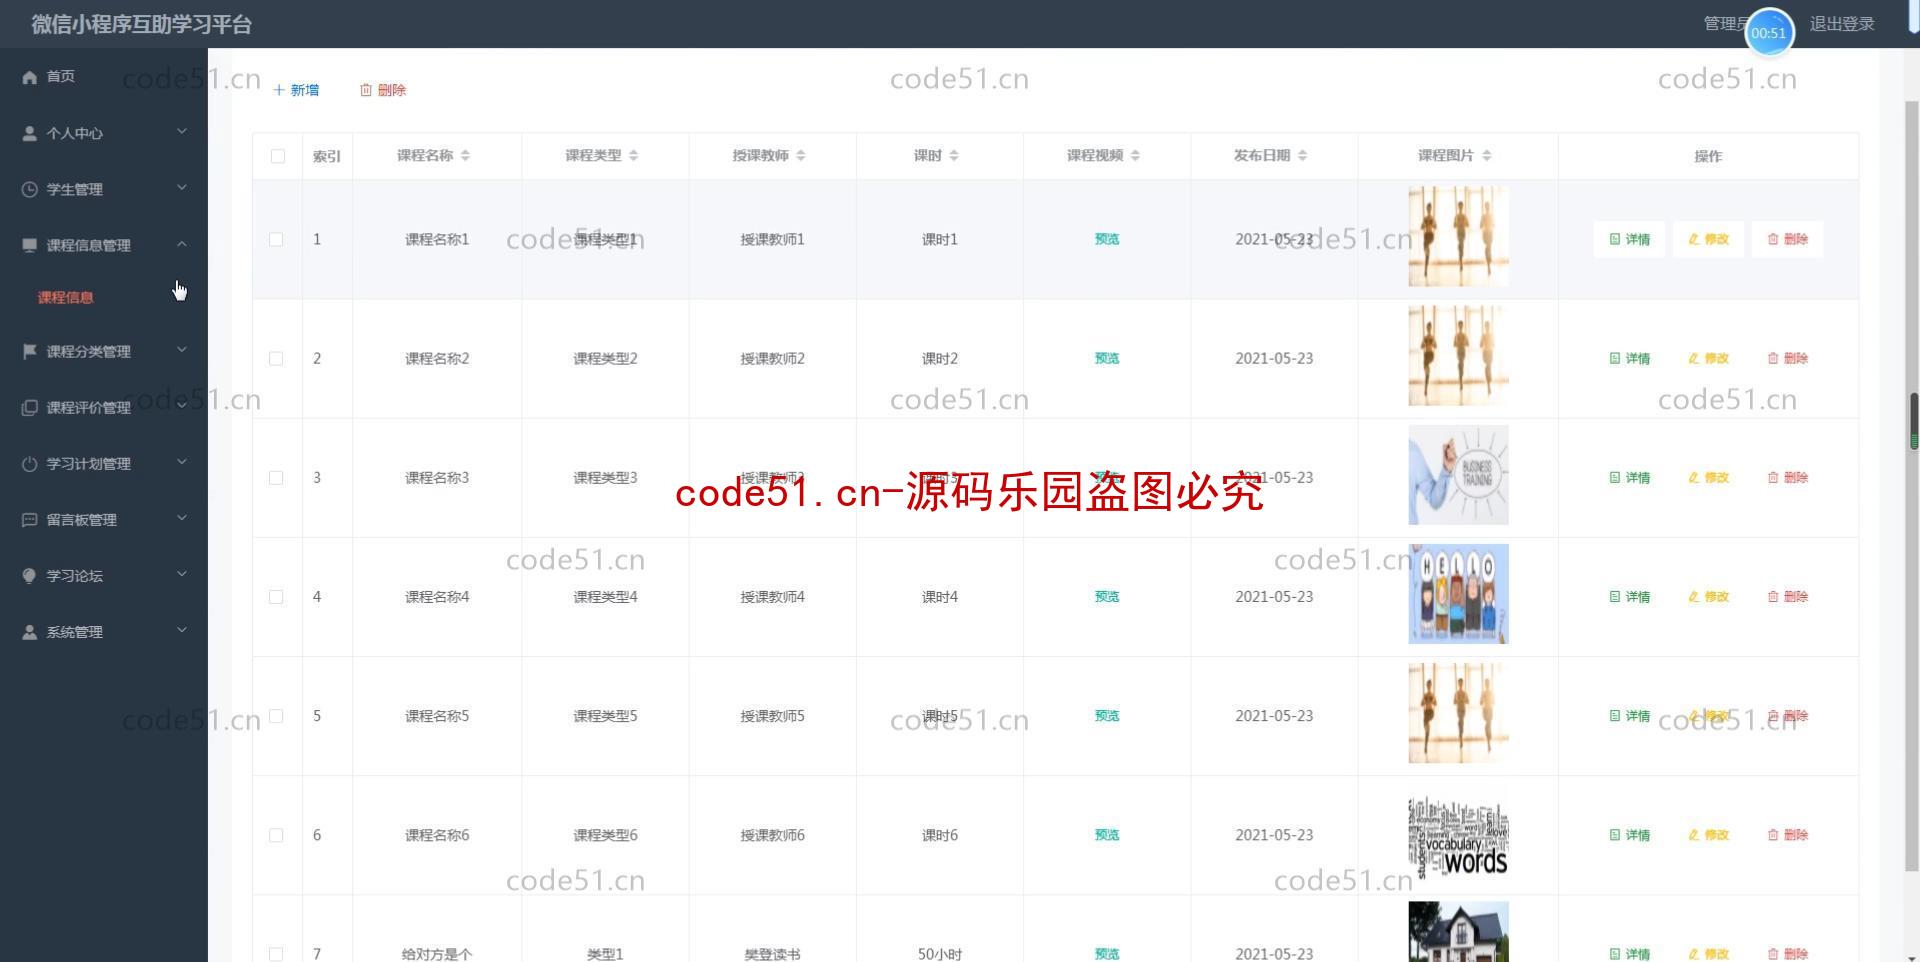Viewport: 1920px width, 962px height.
Task: Open the 课程评价管理 menu item
Action: (104, 407)
